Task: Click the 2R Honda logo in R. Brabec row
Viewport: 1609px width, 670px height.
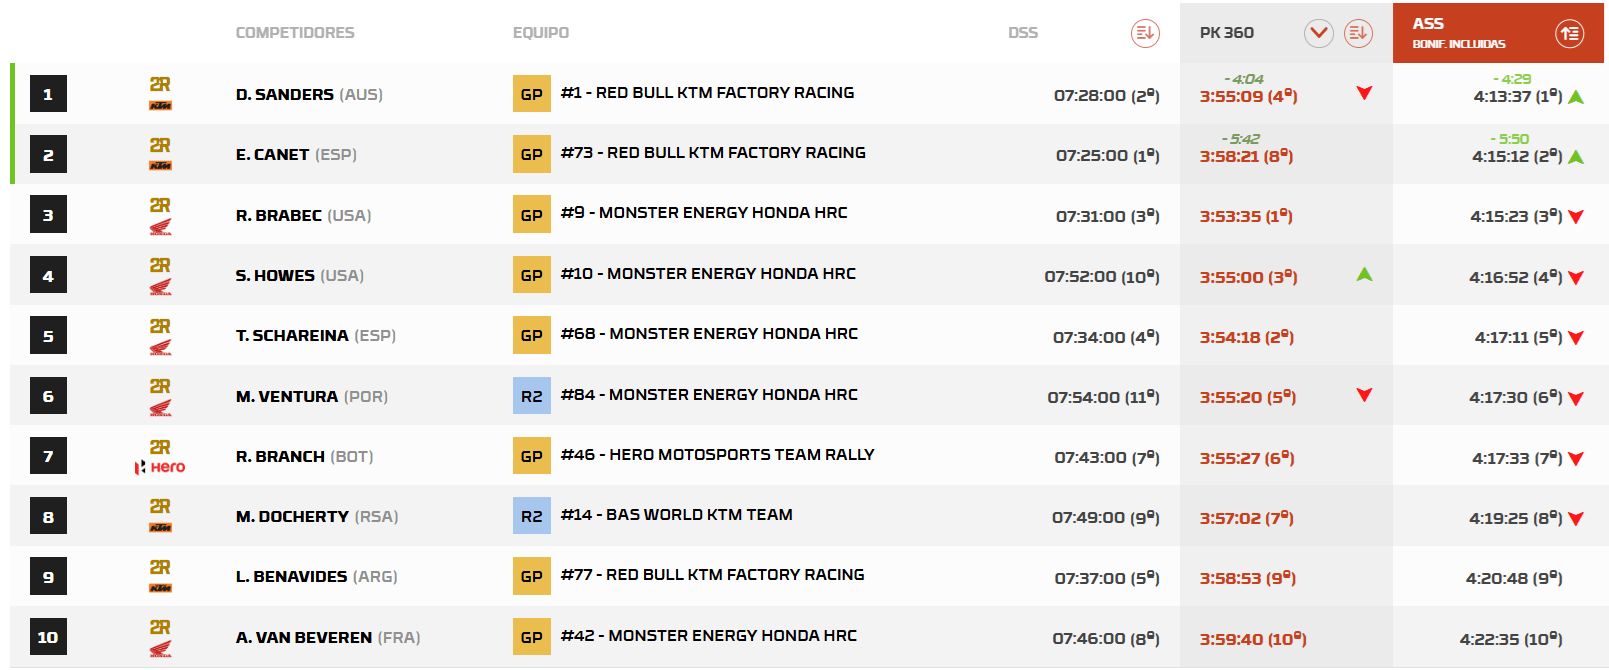Action: tap(160, 215)
